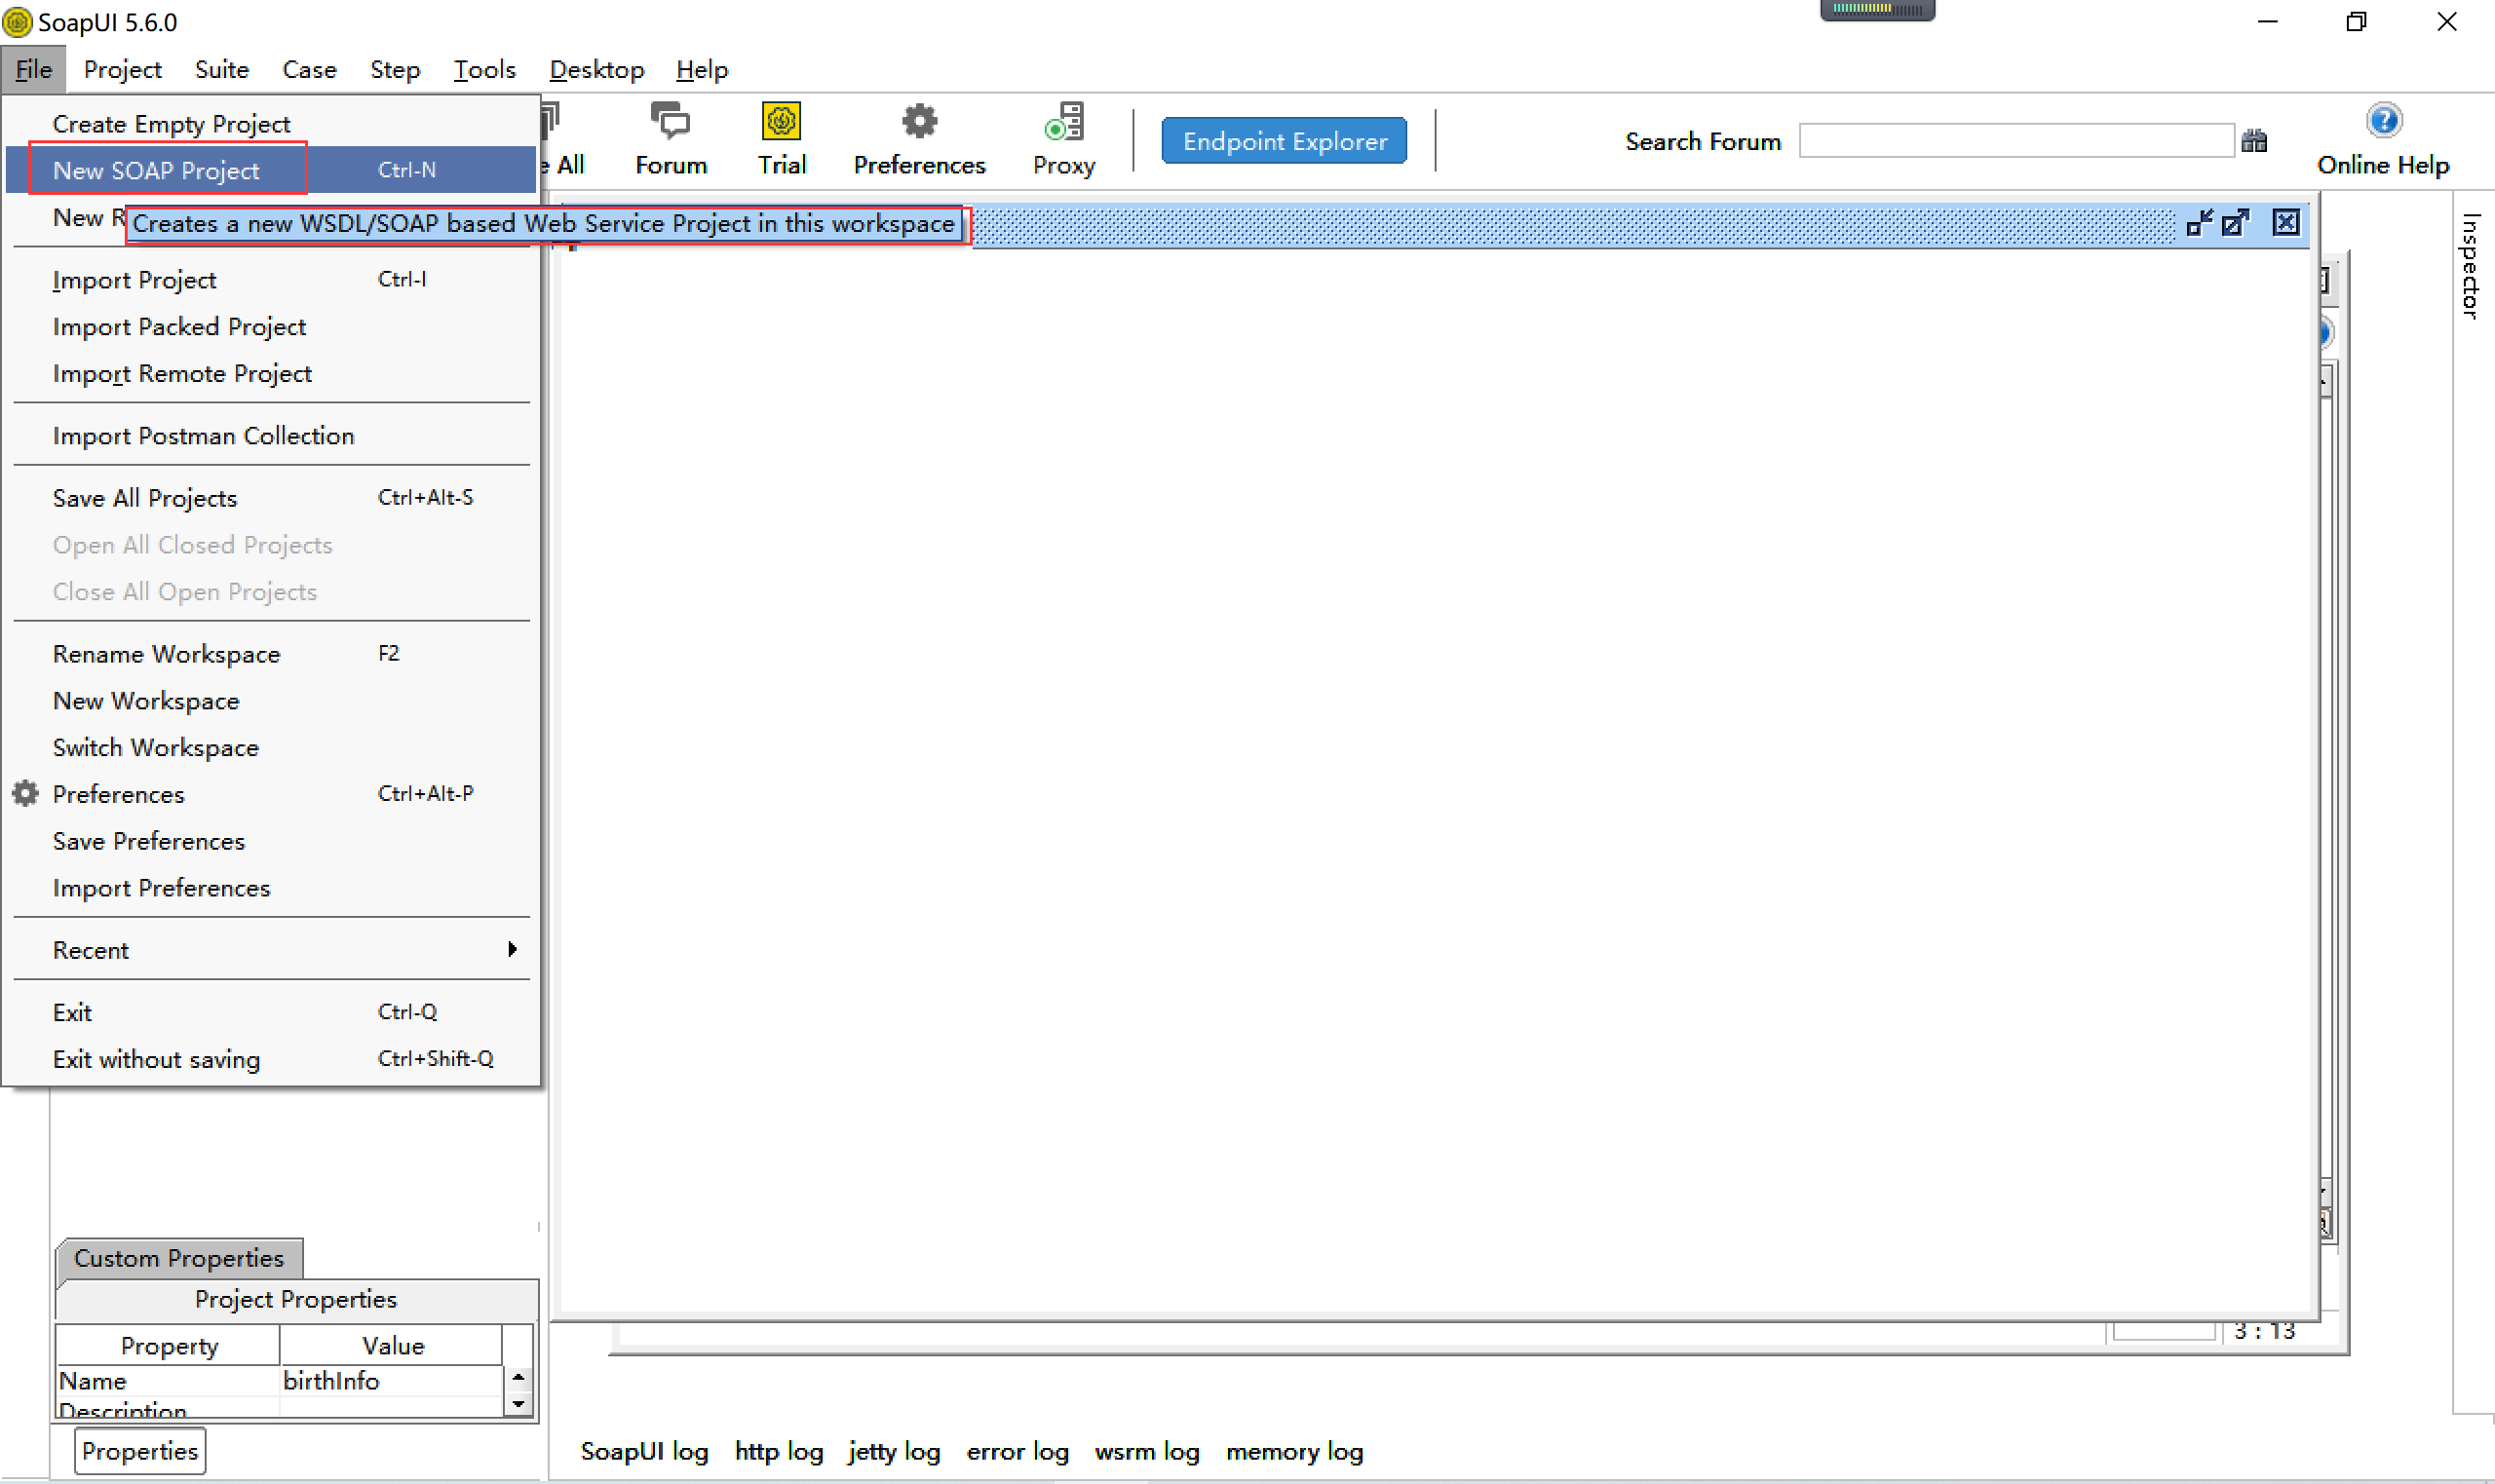
Task: Open the Suite menu
Action: point(221,69)
